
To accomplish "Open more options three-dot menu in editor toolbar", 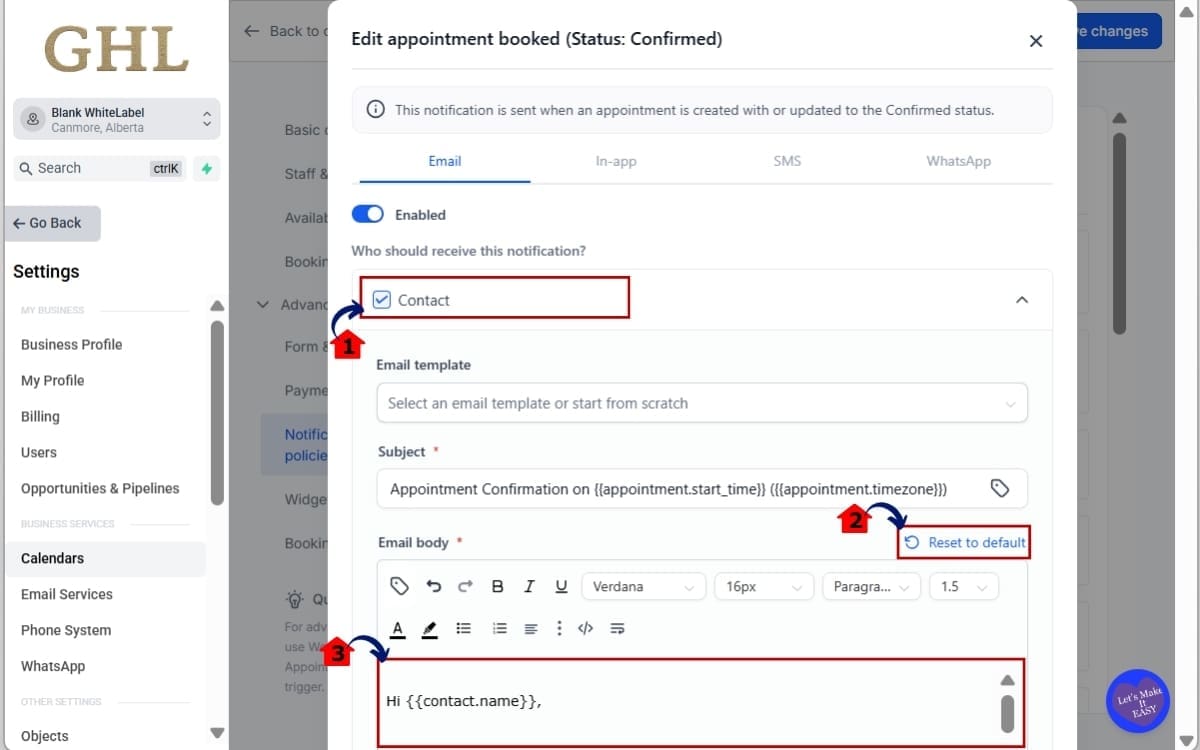I will pyautogui.click(x=559, y=628).
